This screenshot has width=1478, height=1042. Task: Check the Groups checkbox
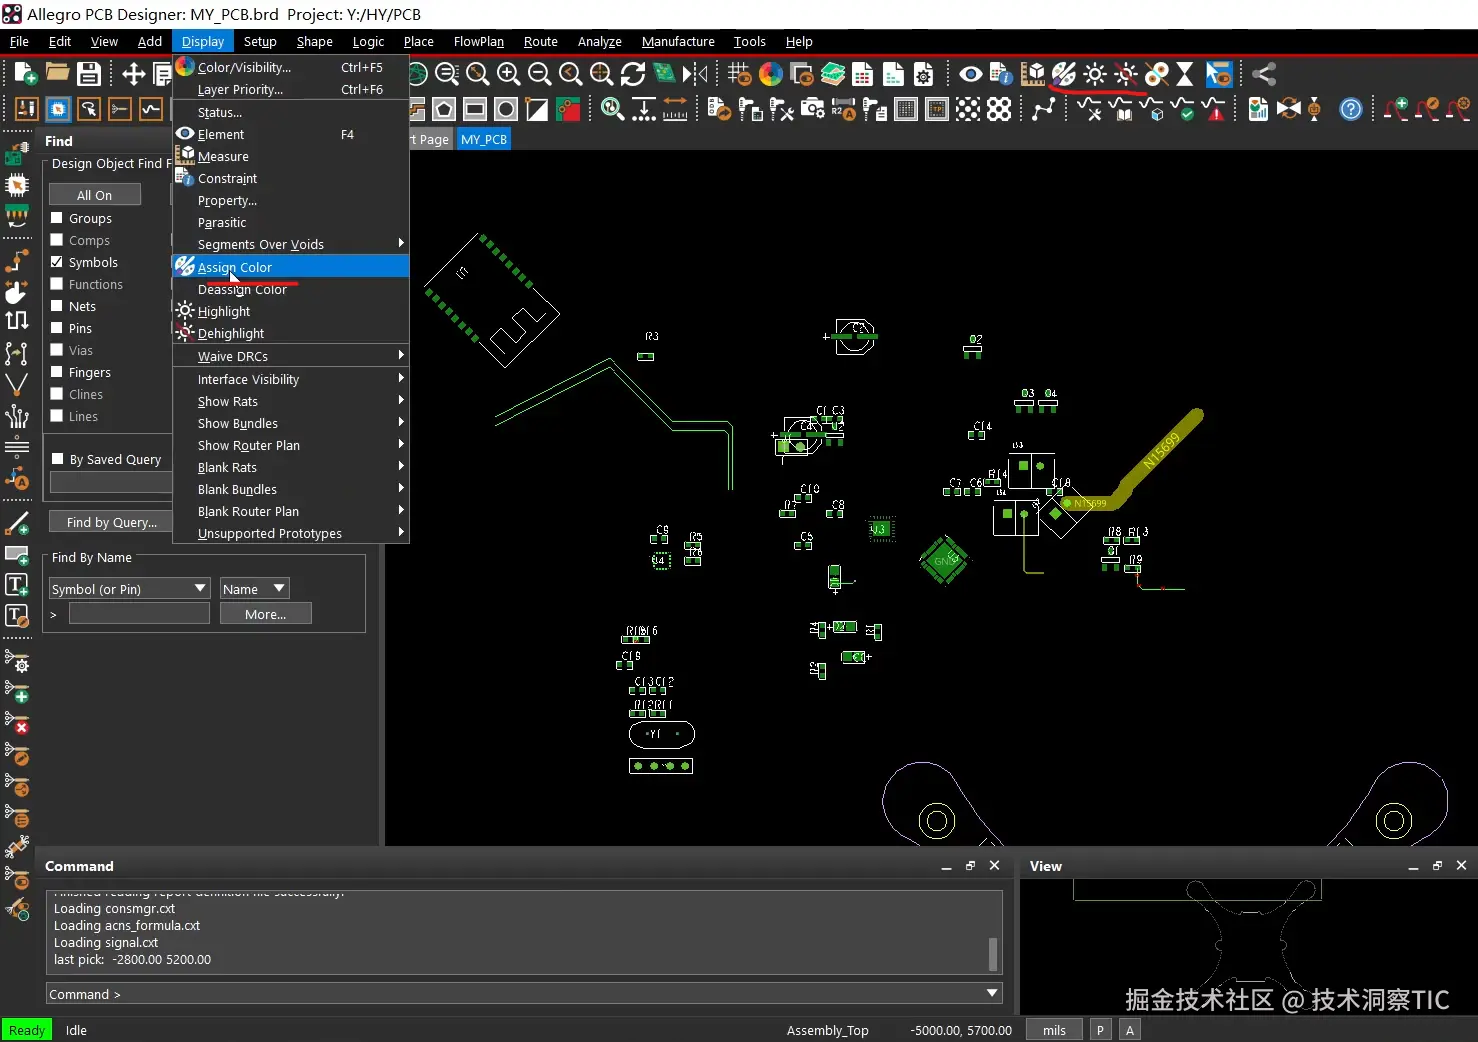click(57, 218)
